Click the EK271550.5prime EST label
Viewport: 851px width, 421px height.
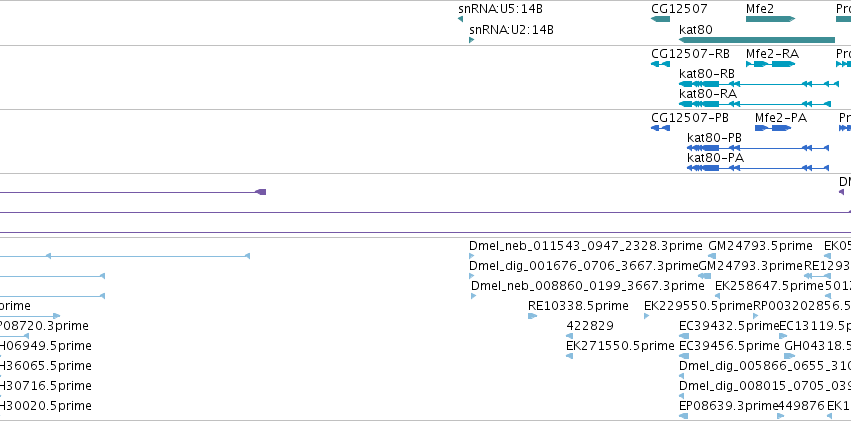coord(620,346)
